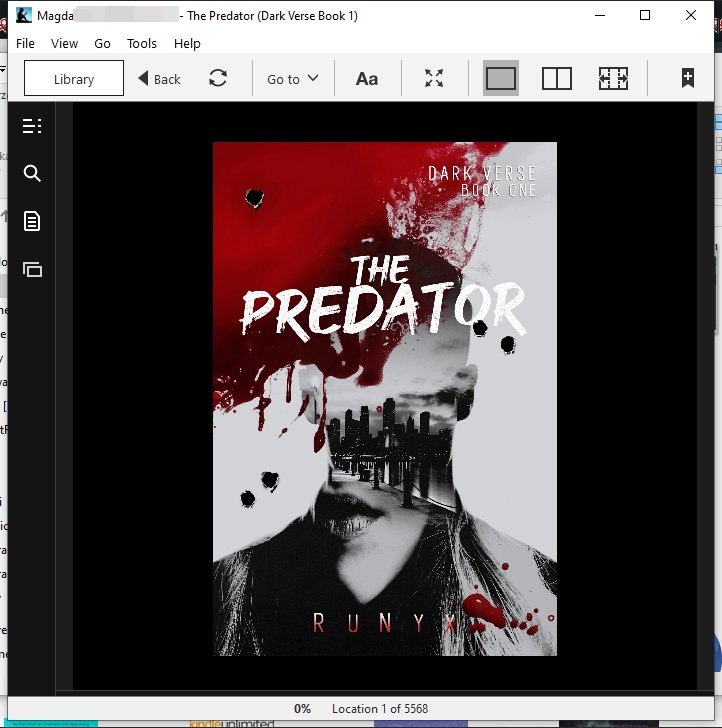Open the Tools menu

[142, 44]
